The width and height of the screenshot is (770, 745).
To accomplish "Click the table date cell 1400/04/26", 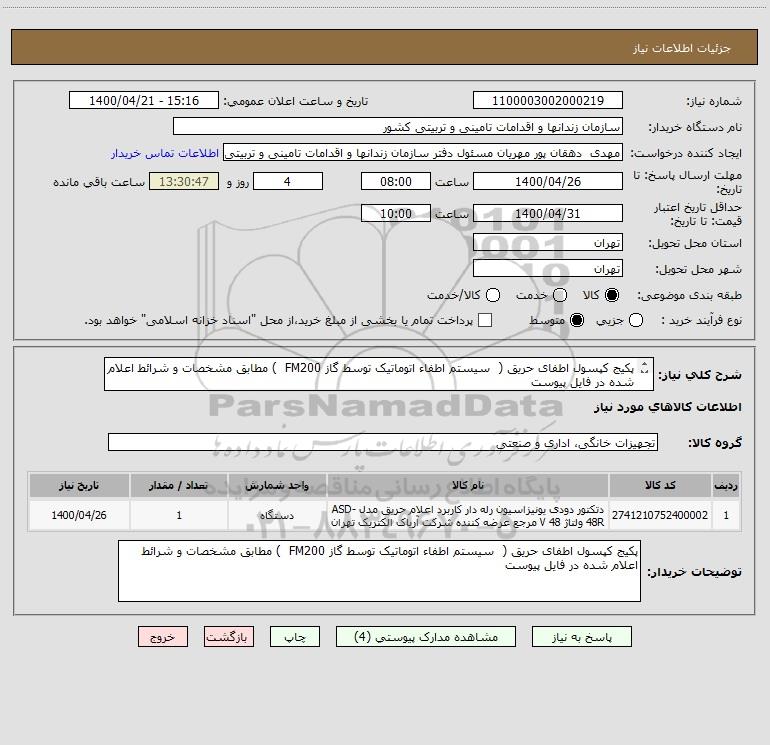I will [x=79, y=515].
